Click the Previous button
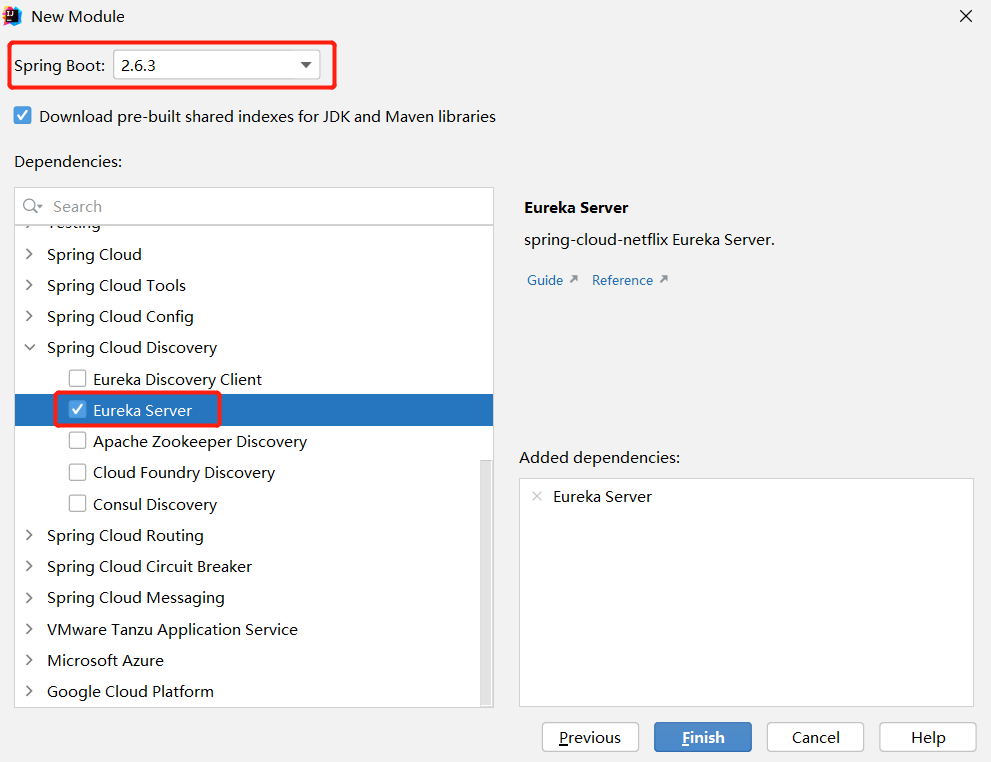The image size is (991, 762). click(x=590, y=737)
